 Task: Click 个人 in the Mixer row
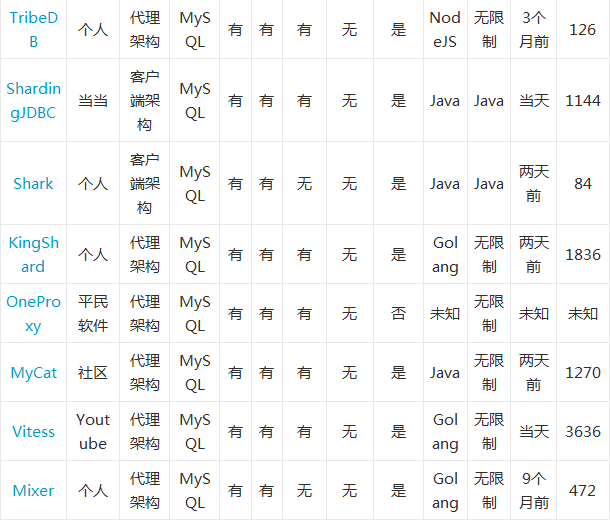[93, 491]
